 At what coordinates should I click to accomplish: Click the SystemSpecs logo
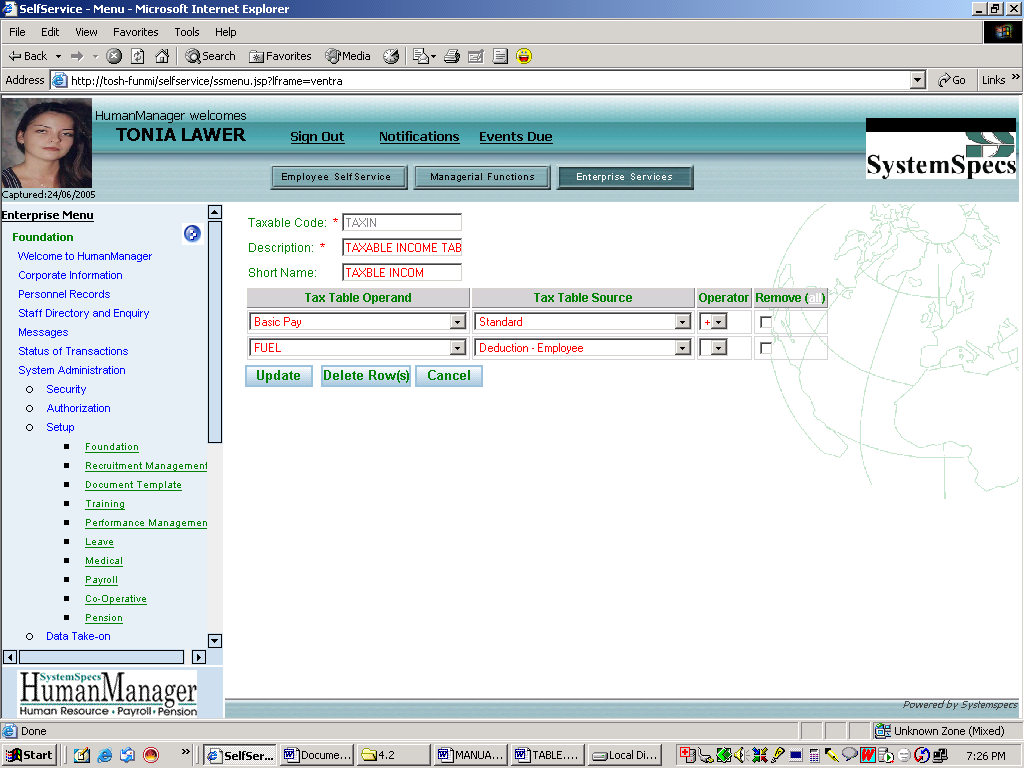coord(940,148)
